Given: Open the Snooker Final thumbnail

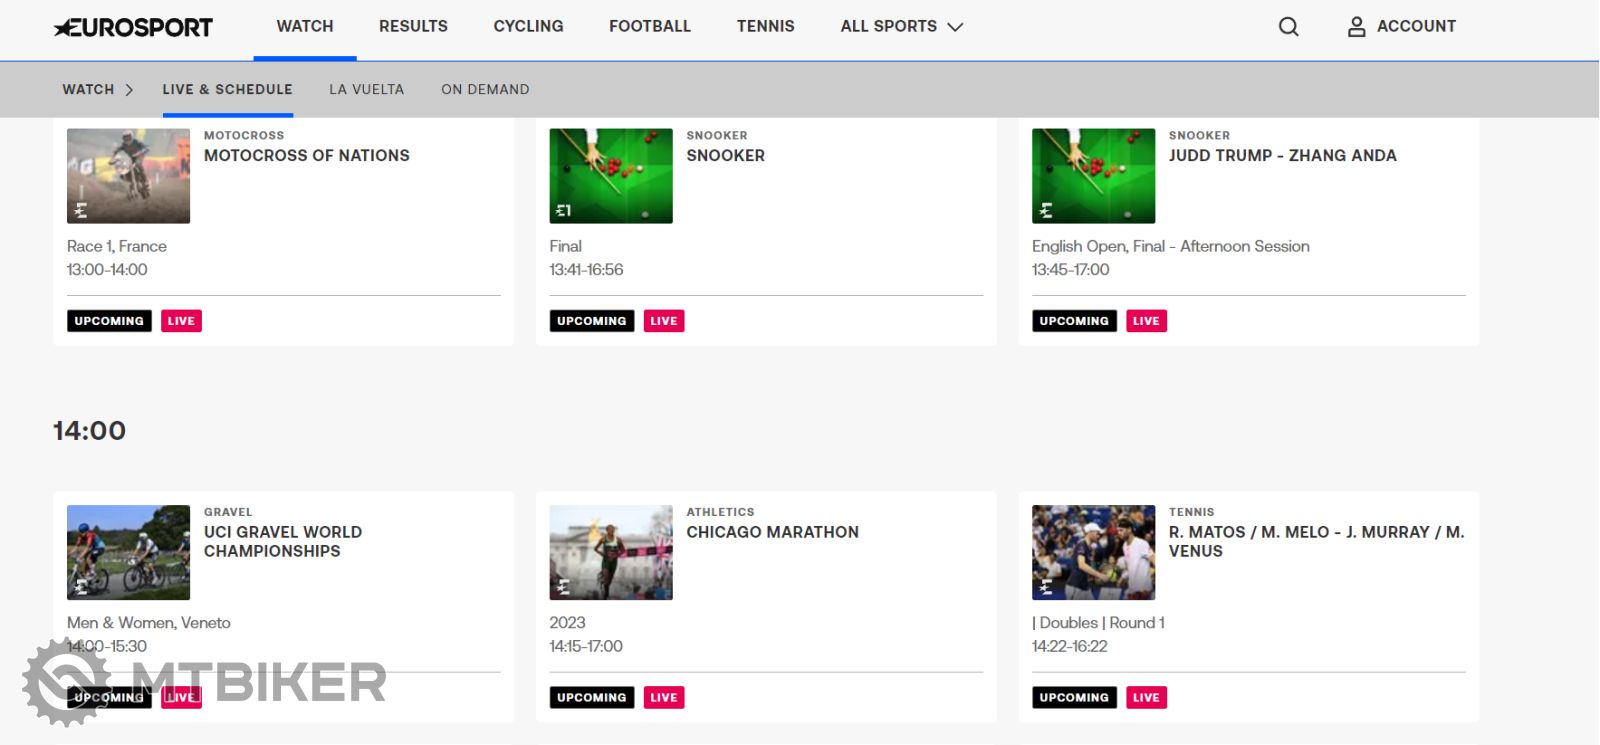Looking at the screenshot, I should point(611,176).
